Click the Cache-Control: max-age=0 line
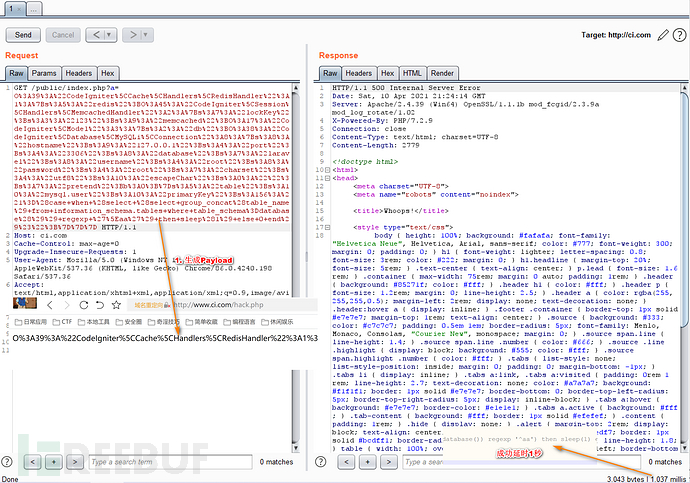The image size is (690, 483). pos(66,244)
